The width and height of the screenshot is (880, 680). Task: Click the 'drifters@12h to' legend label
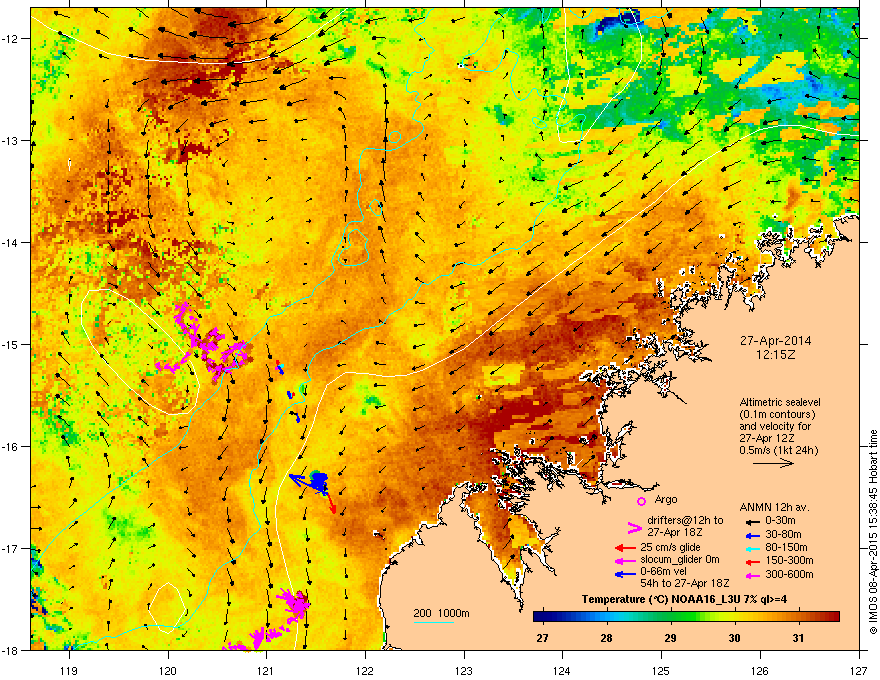(x=685, y=521)
